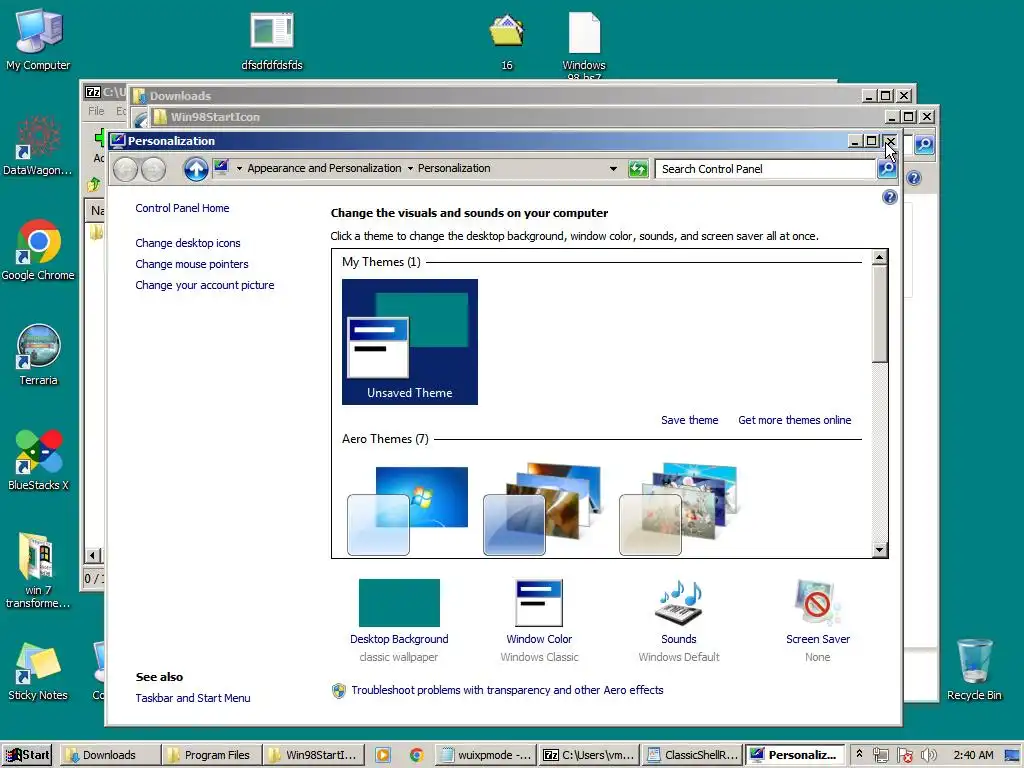Screen dimensions: 1024x768
Task: Switch to ClassicShellR... taskbar button
Action: (x=692, y=755)
